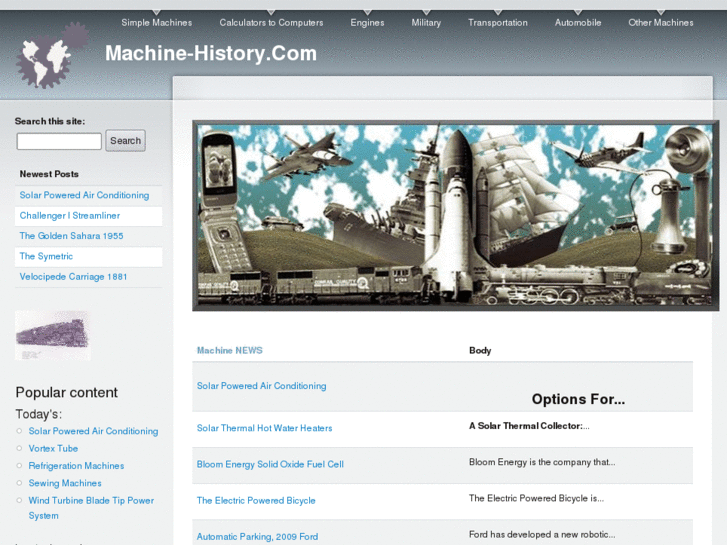Open the Military menu
This screenshot has height=545, width=727.
pos(426,22)
